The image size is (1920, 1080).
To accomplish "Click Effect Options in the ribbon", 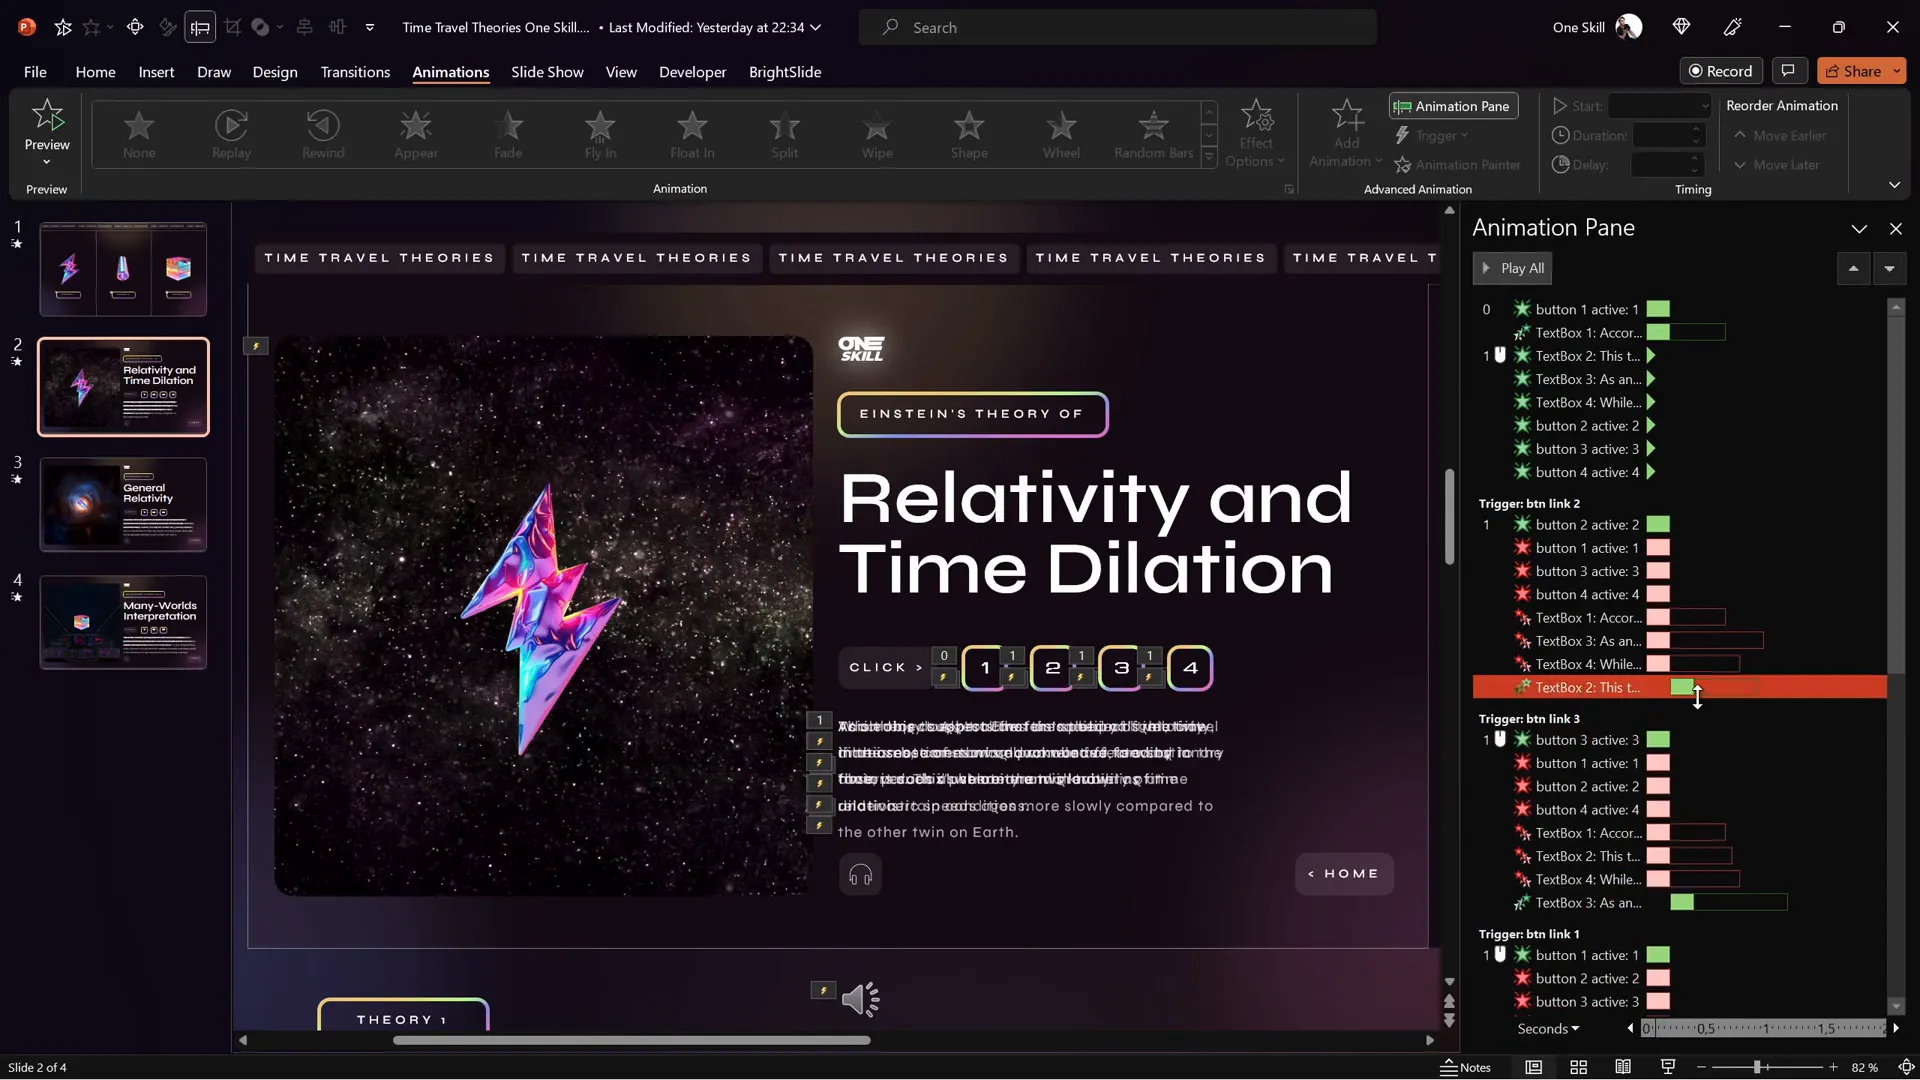I will [1255, 135].
